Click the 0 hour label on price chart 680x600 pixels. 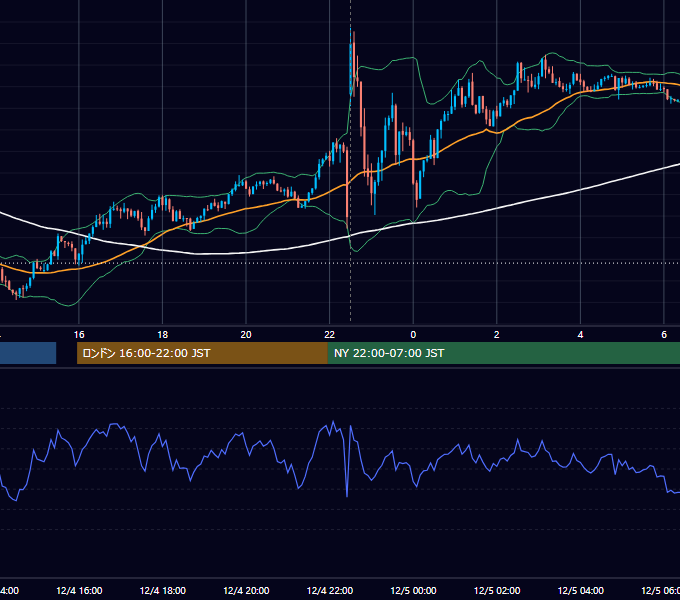pyautogui.click(x=413, y=335)
